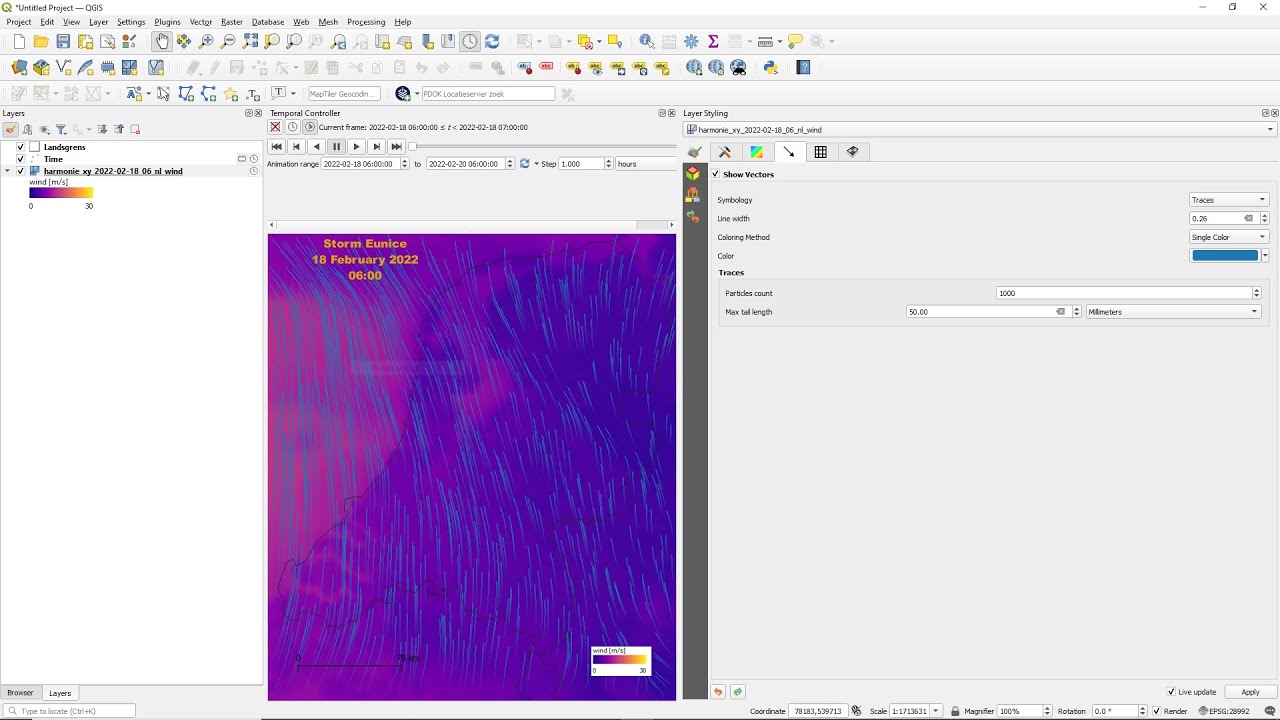
Task: Click the Apply button
Action: tap(1251, 692)
